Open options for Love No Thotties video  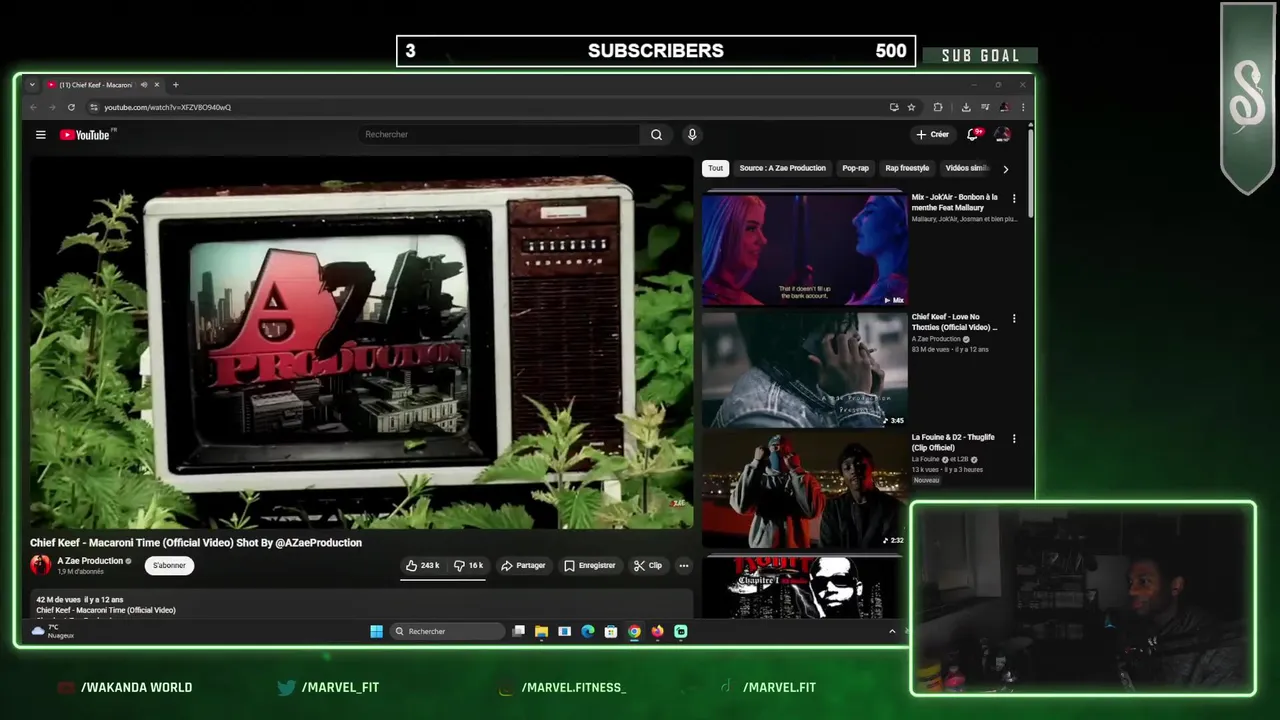point(1014,318)
